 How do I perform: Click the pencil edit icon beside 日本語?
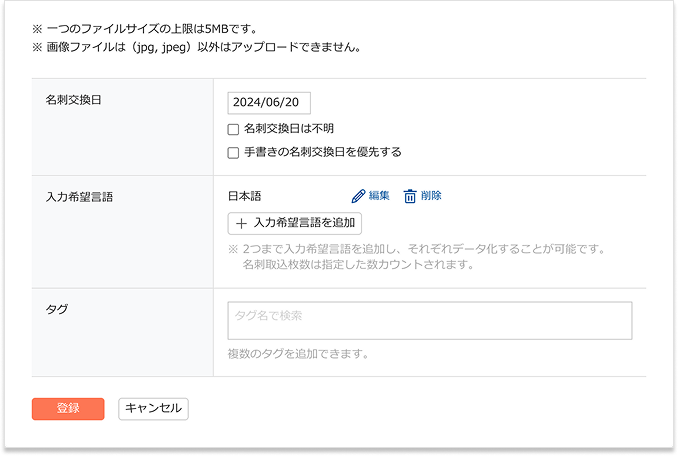[359, 196]
